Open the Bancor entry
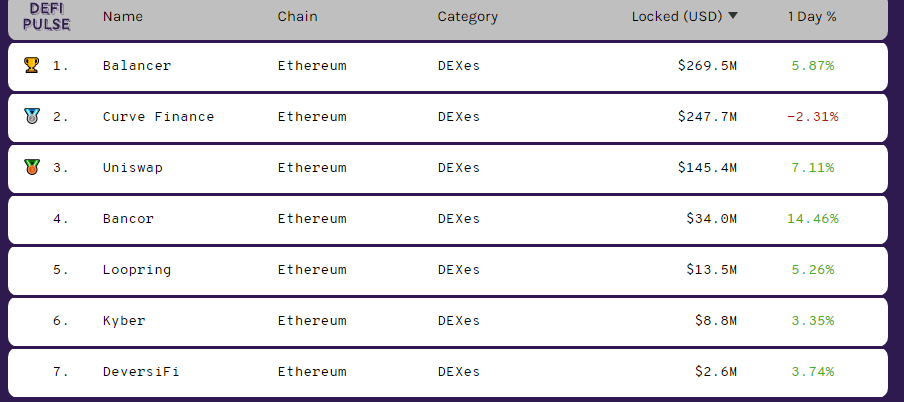Screen dimensions: 904x402 pyautogui.click(x=129, y=219)
